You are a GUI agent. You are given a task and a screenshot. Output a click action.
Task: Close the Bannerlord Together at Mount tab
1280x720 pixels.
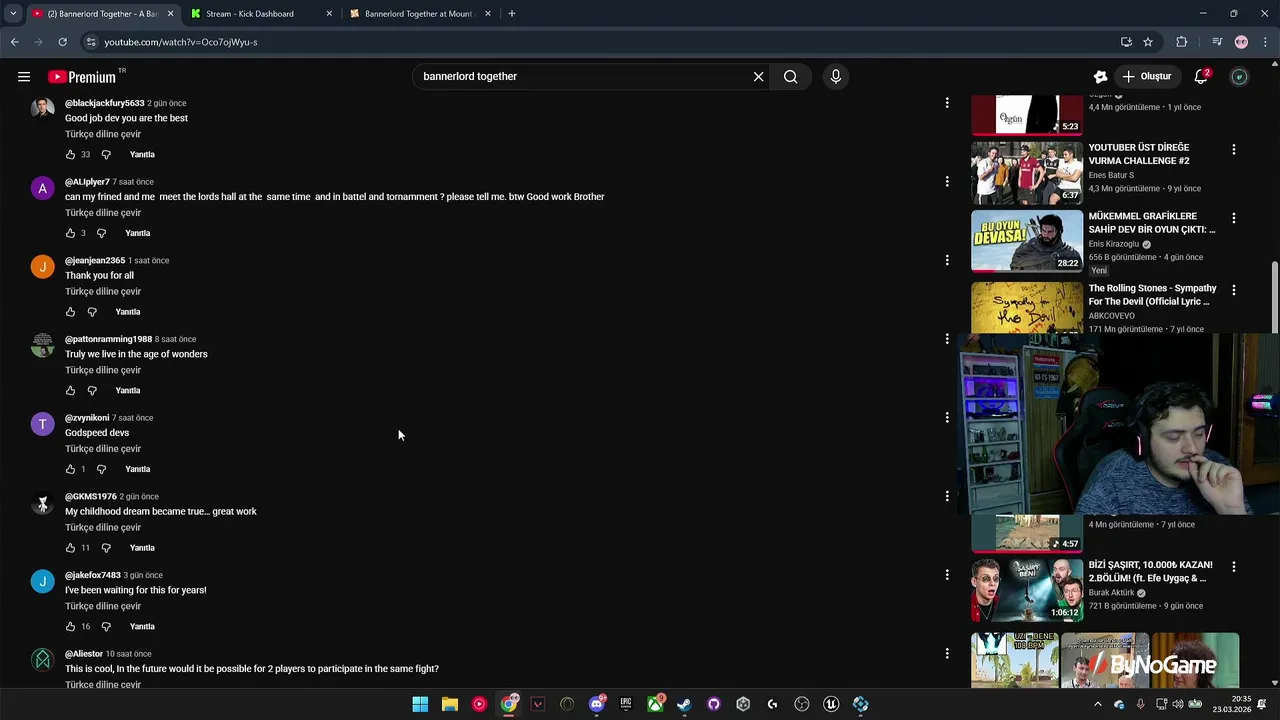tap(488, 14)
